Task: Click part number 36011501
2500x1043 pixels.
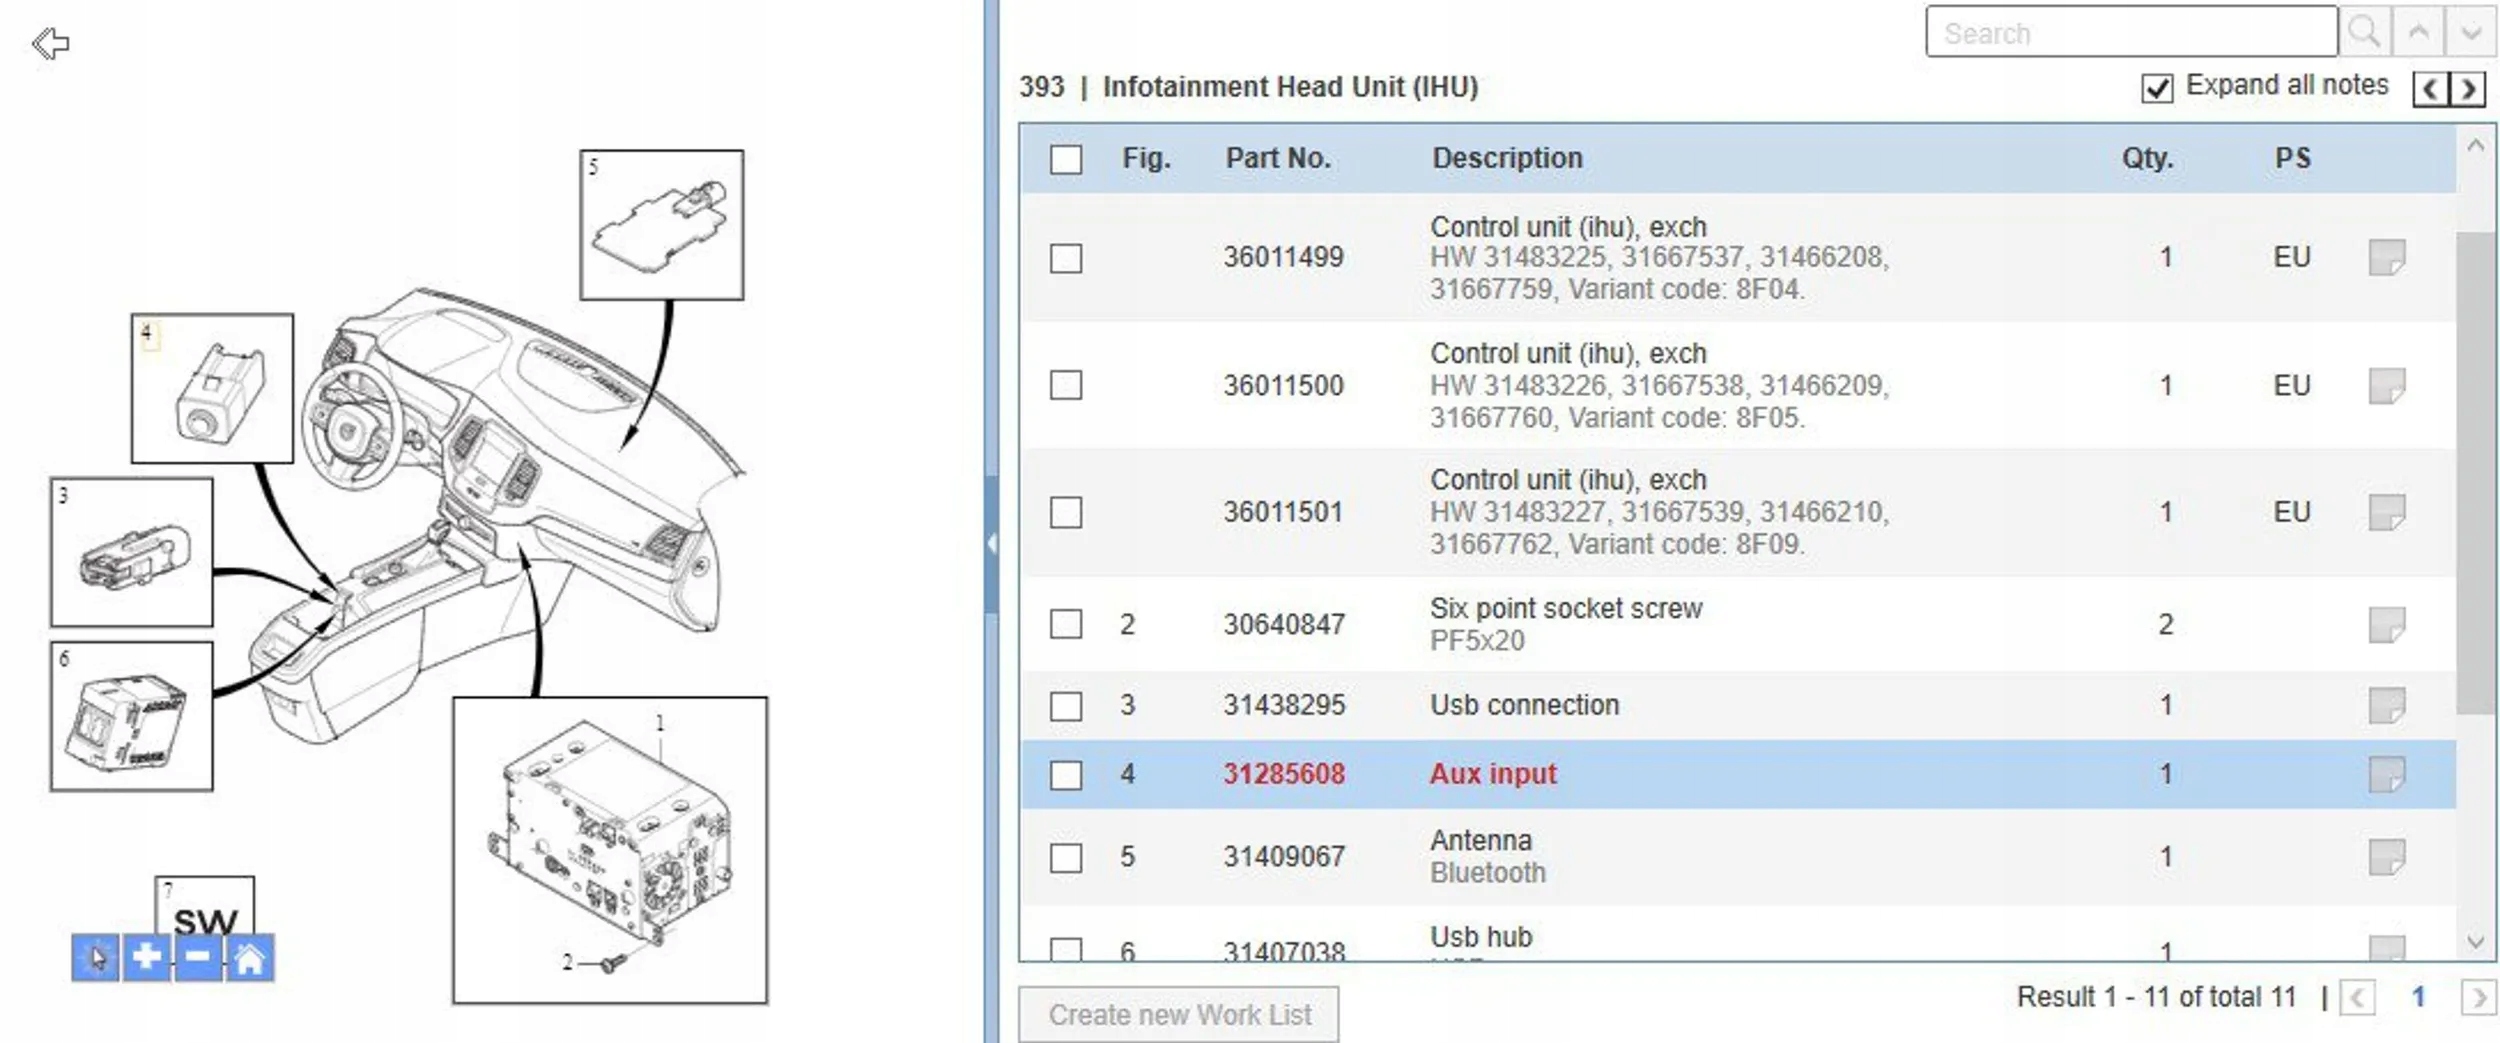Action: (x=1284, y=512)
